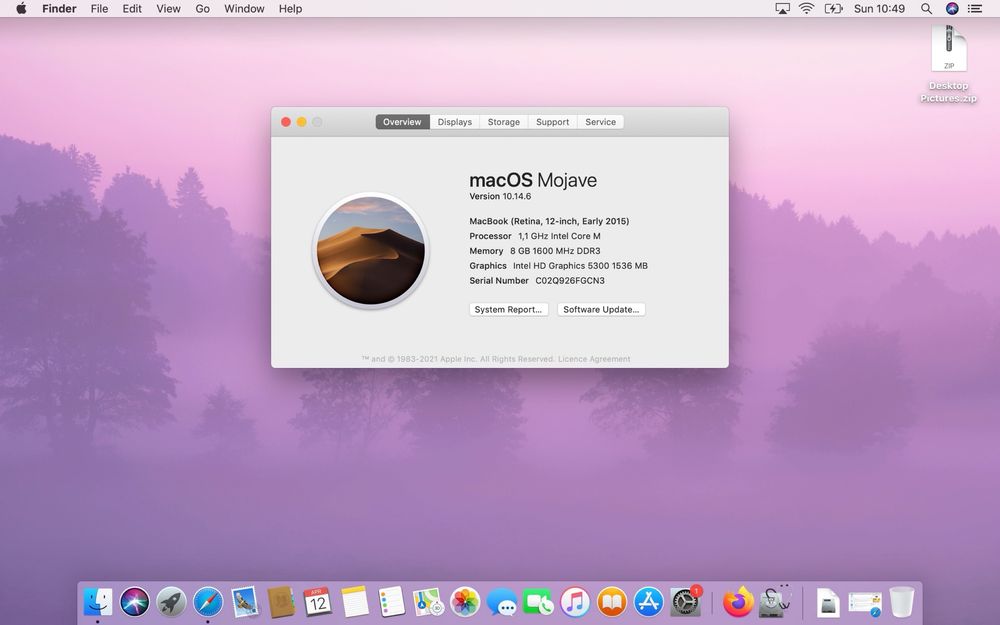Open Notes app in Dock
1000x625 pixels.
click(355, 602)
